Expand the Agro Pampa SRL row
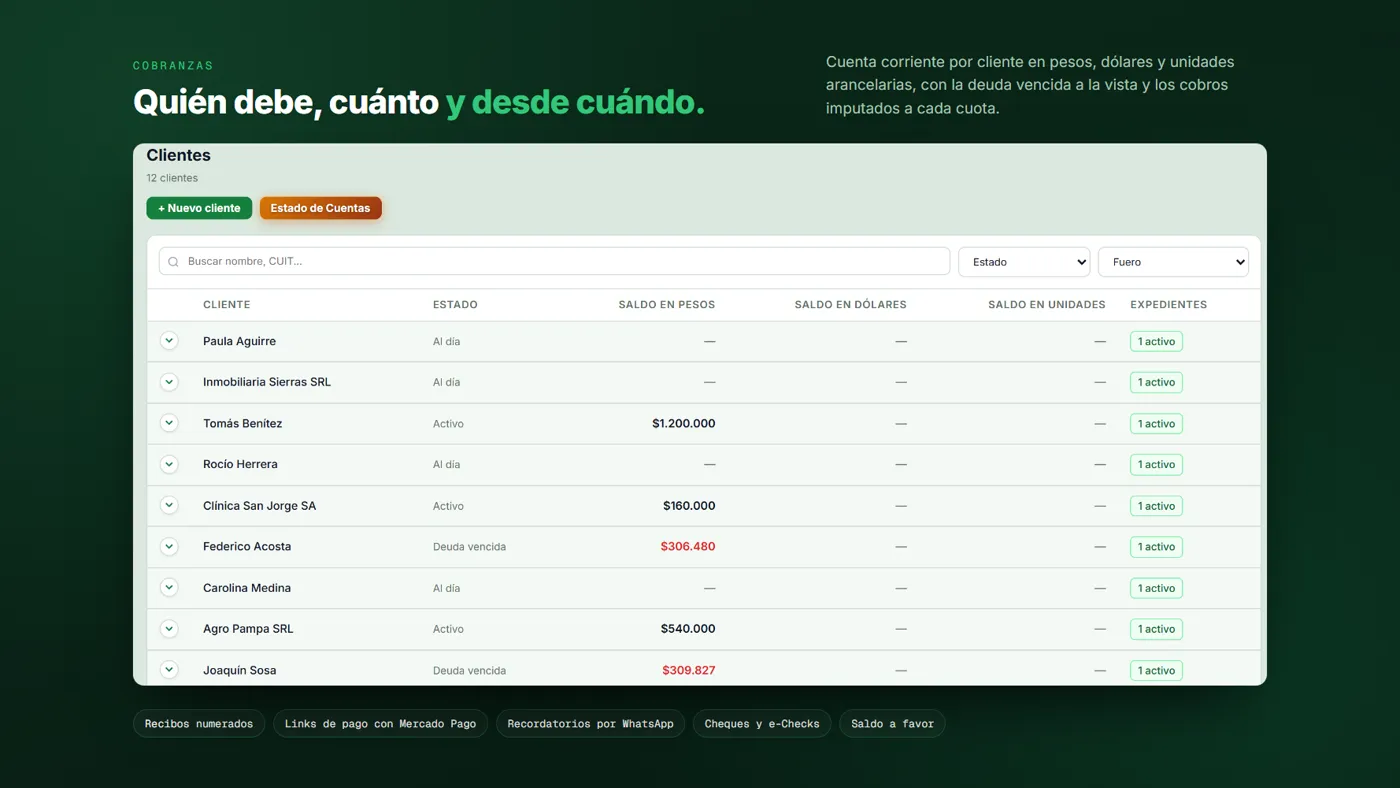The height and width of the screenshot is (788, 1400). [169, 628]
